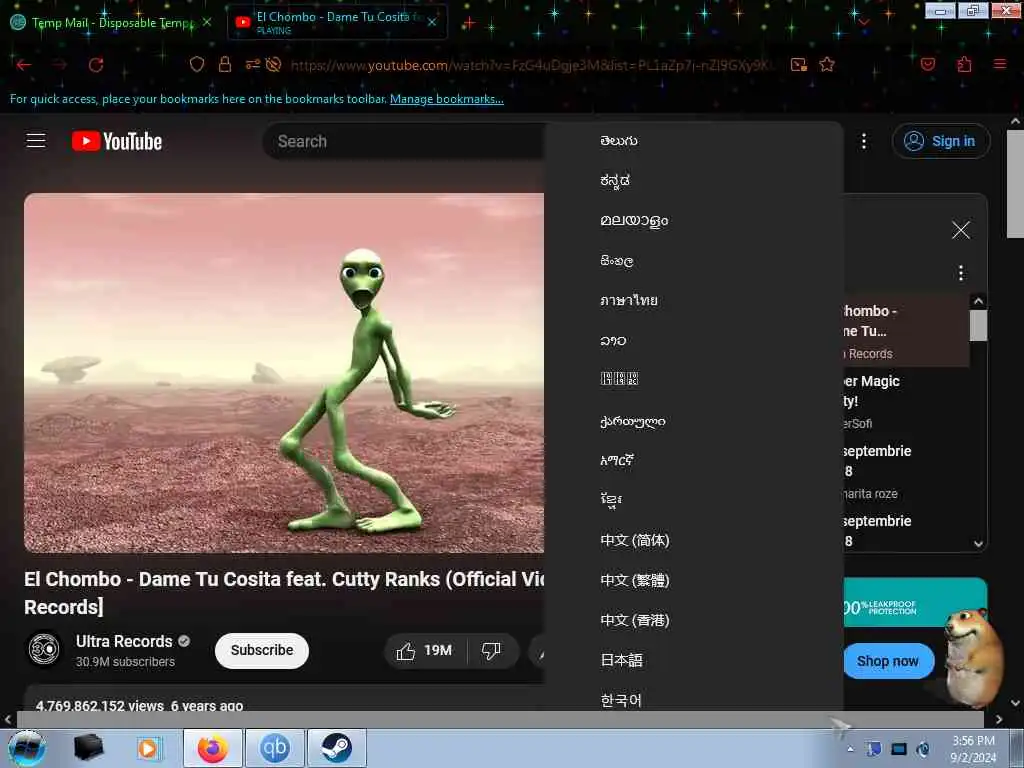Open tracking protection shield icon
Image resolution: width=1024 pixels, height=768 pixels.
tap(197, 64)
